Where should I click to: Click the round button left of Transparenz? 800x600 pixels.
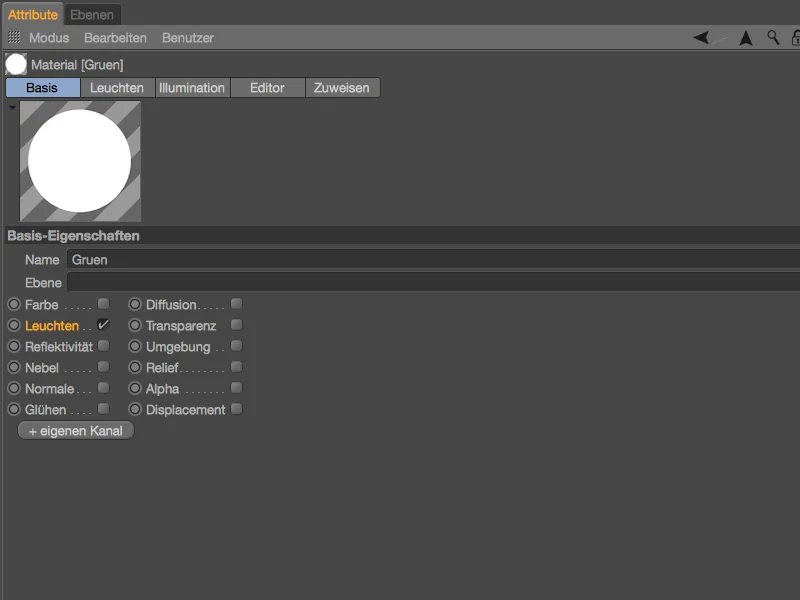(x=135, y=326)
